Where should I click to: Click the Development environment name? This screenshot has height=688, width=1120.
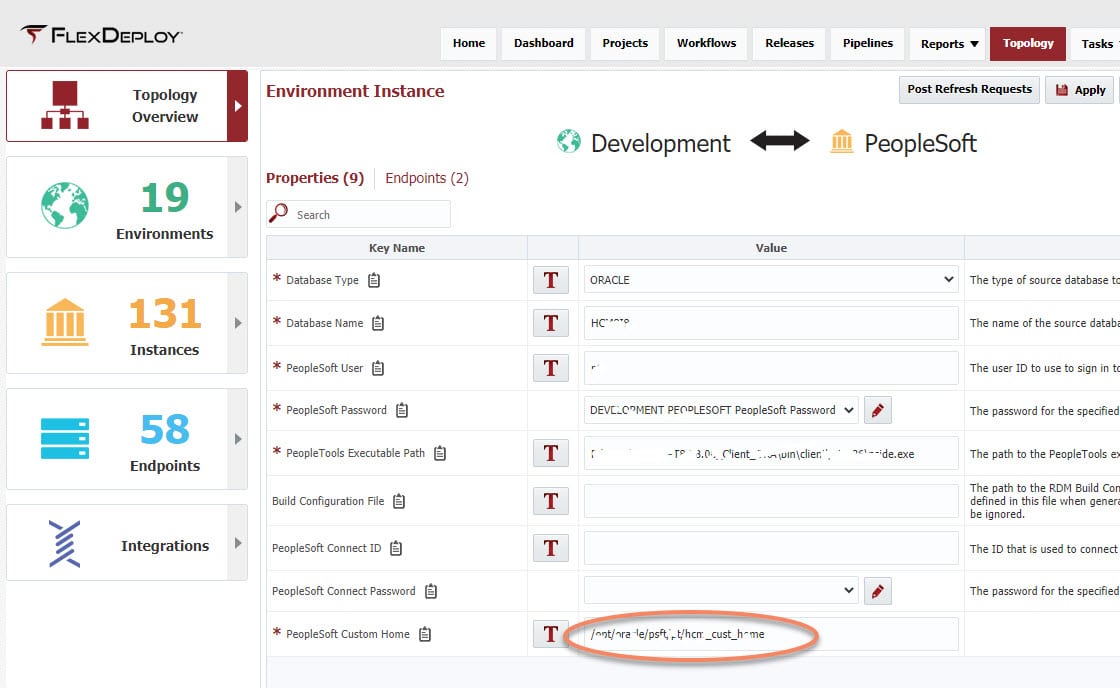click(x=661, y=144)
